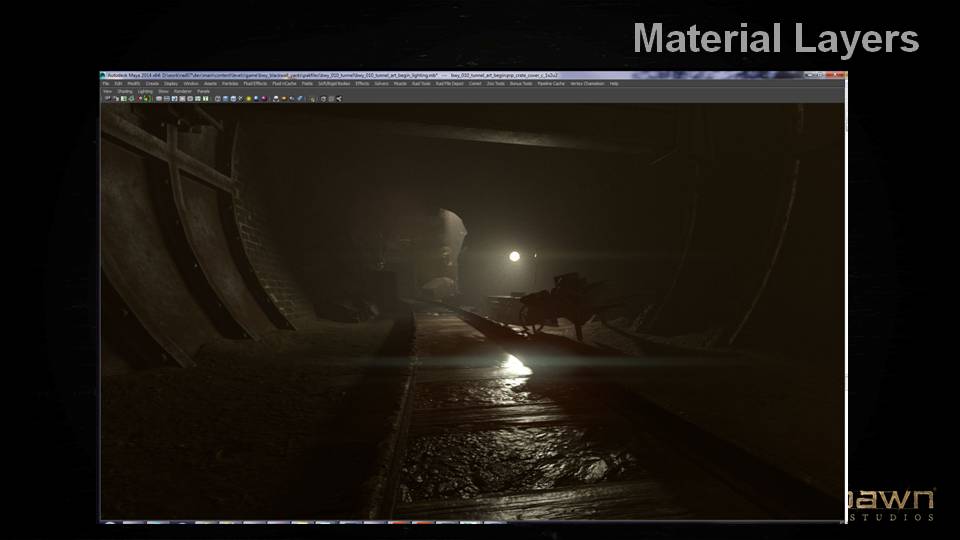Open the Window menu
This screenshot has height=540, width=960.
(x=191, y=84)
